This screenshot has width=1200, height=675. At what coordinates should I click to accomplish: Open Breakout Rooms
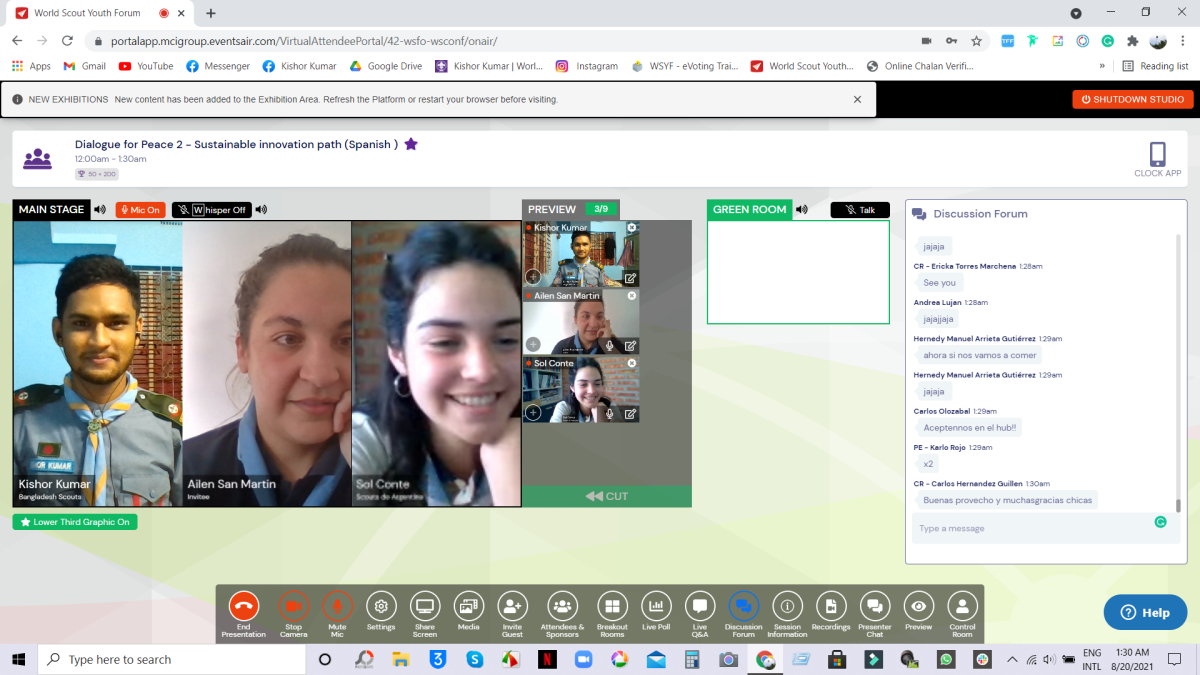coord(612,606)
